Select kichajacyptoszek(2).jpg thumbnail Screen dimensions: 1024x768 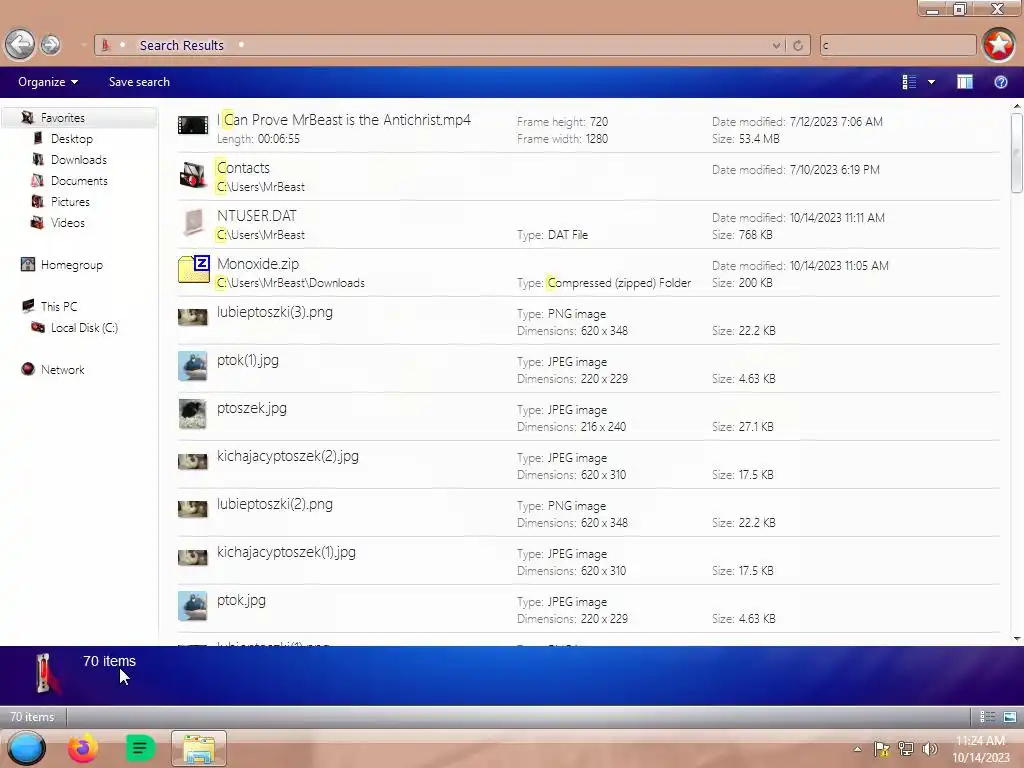point(193,461)
